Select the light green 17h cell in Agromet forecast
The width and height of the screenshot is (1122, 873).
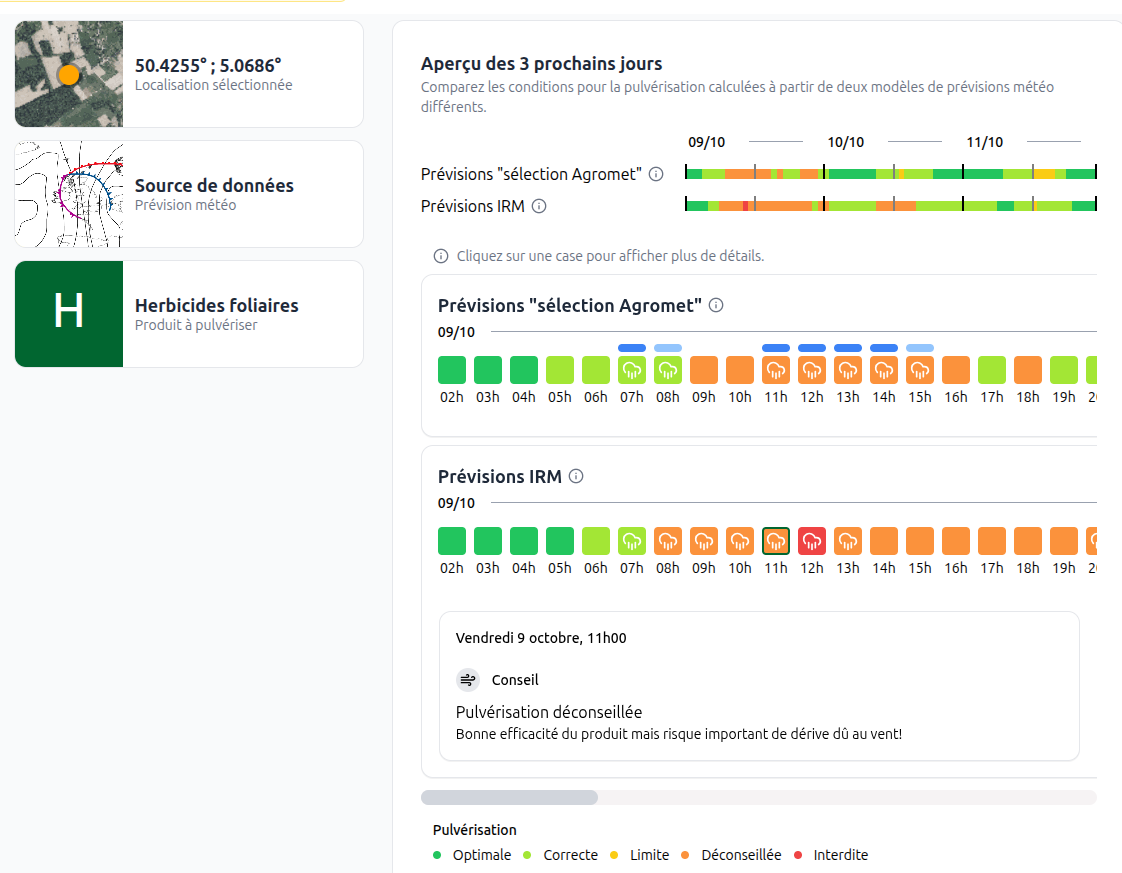point(992,370)
